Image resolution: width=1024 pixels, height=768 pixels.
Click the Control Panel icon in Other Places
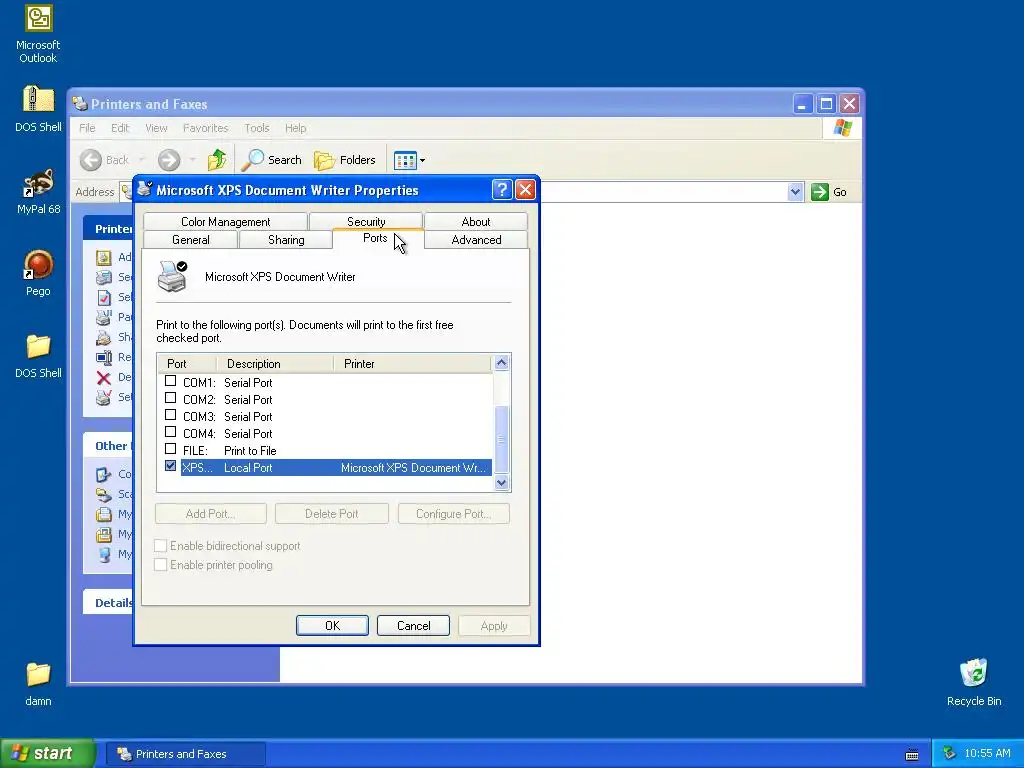tap(103, 474)
